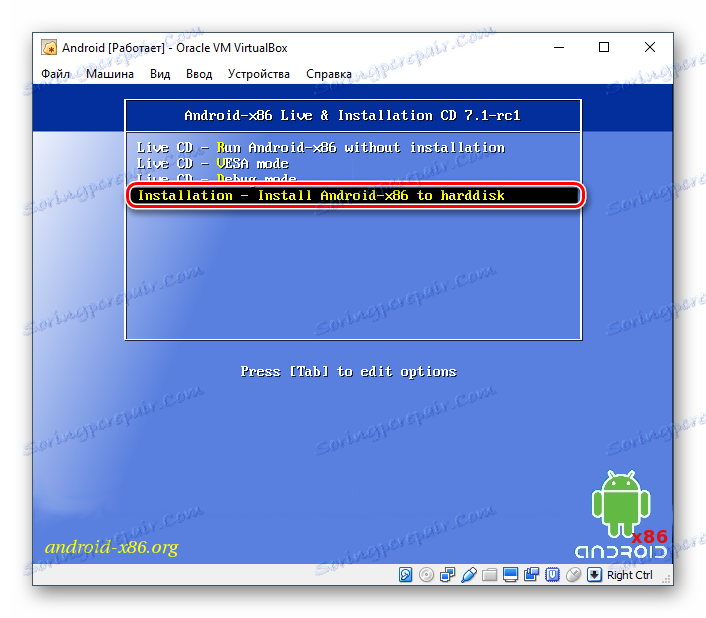
Task: Click the Android-x86 Live & Installation CD title
Action: pos(353,115)
